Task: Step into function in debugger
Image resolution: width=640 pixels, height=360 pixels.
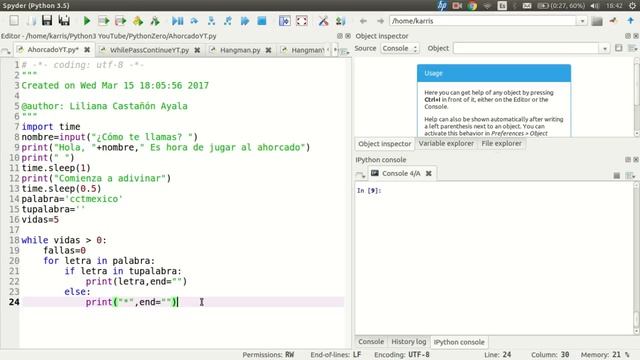Action: (211, 21)
